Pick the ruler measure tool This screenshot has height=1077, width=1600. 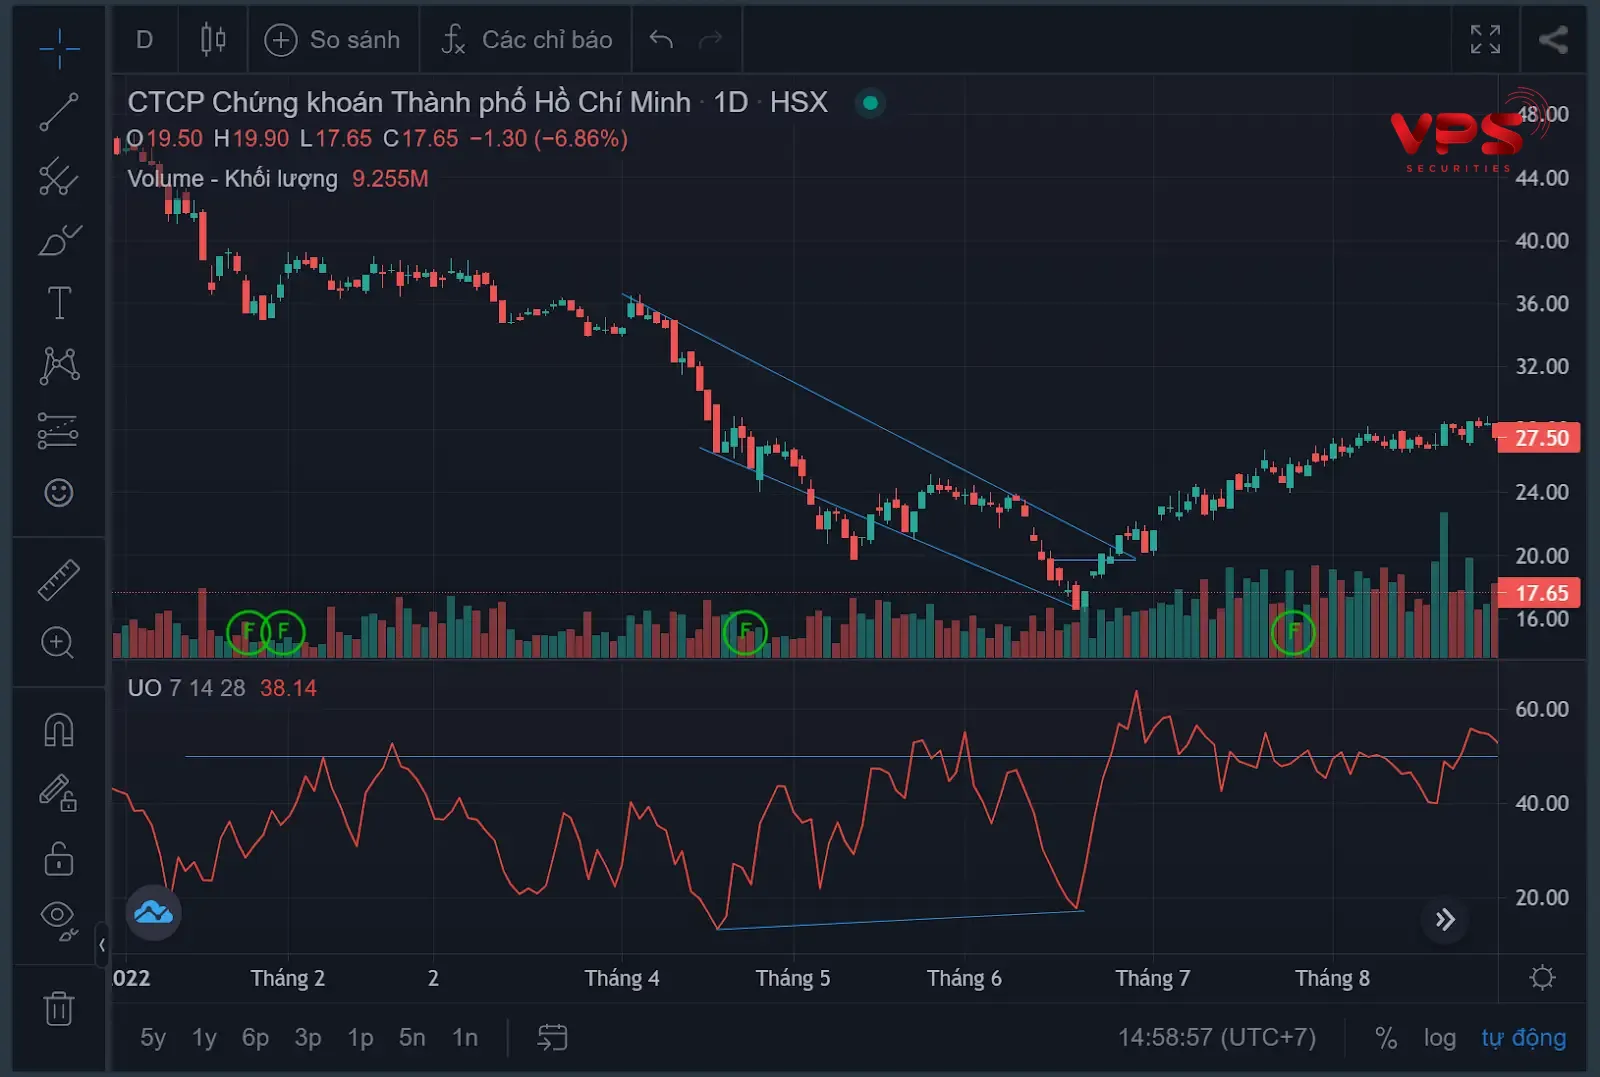click(x=59, y=580)
